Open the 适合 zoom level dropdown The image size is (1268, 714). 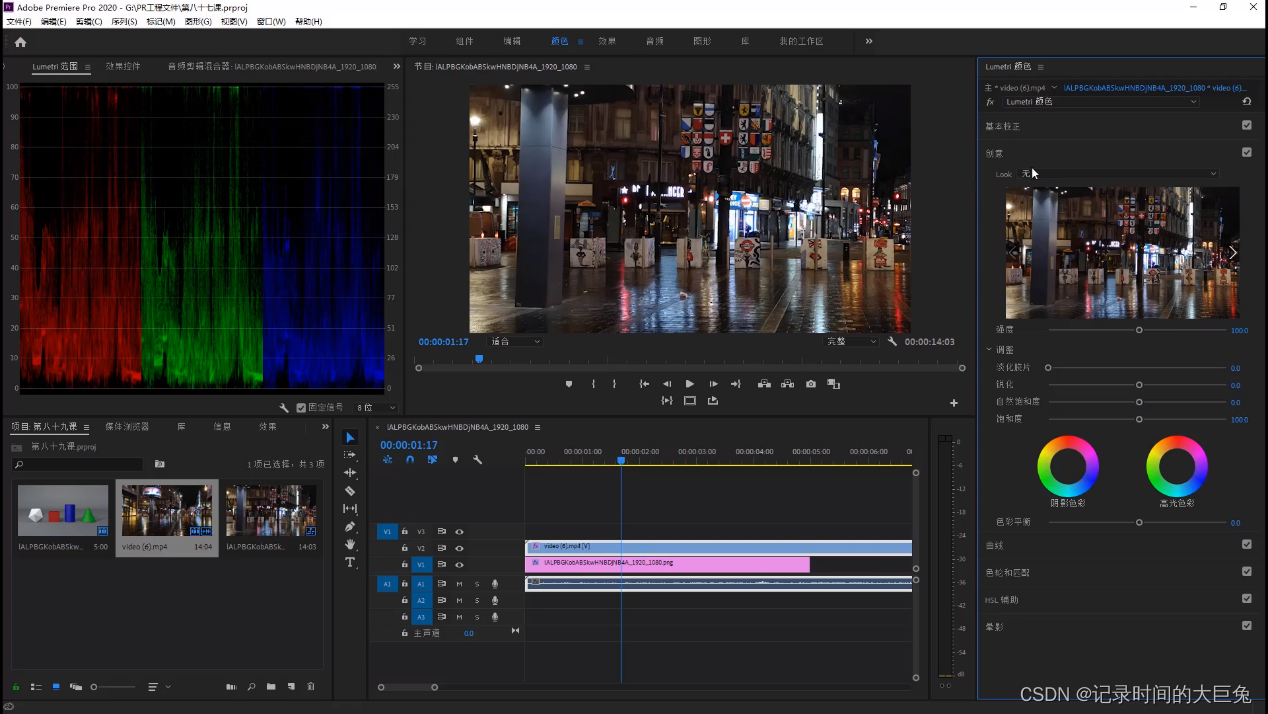515,342
